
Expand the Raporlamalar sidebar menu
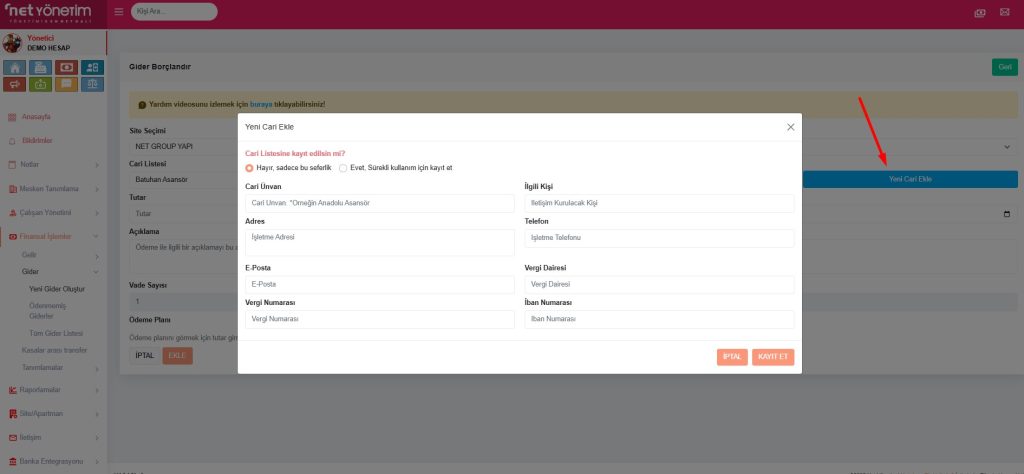53,390
